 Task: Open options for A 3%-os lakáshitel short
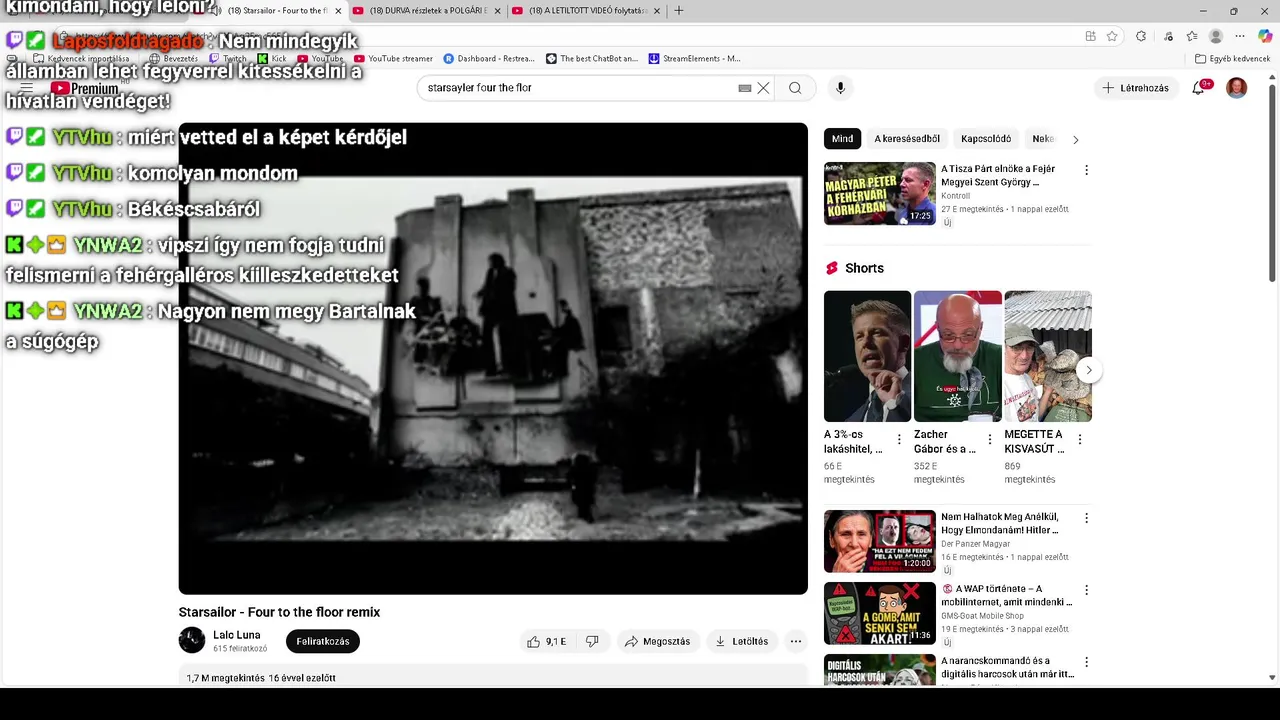(899, 439)
